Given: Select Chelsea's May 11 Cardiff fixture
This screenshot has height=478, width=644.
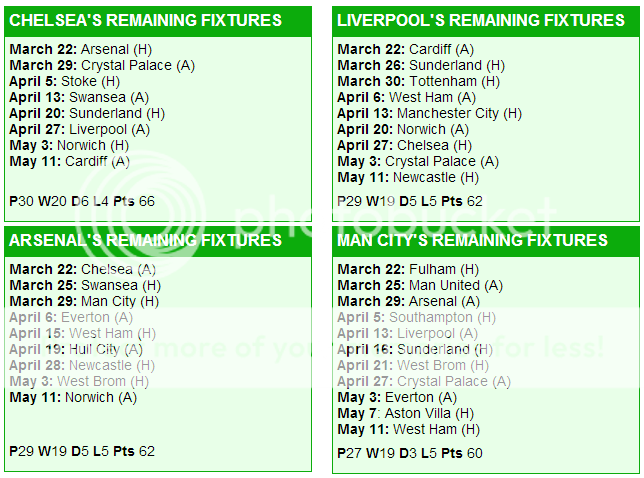Looking at the screenshot, I should [69, 161].
